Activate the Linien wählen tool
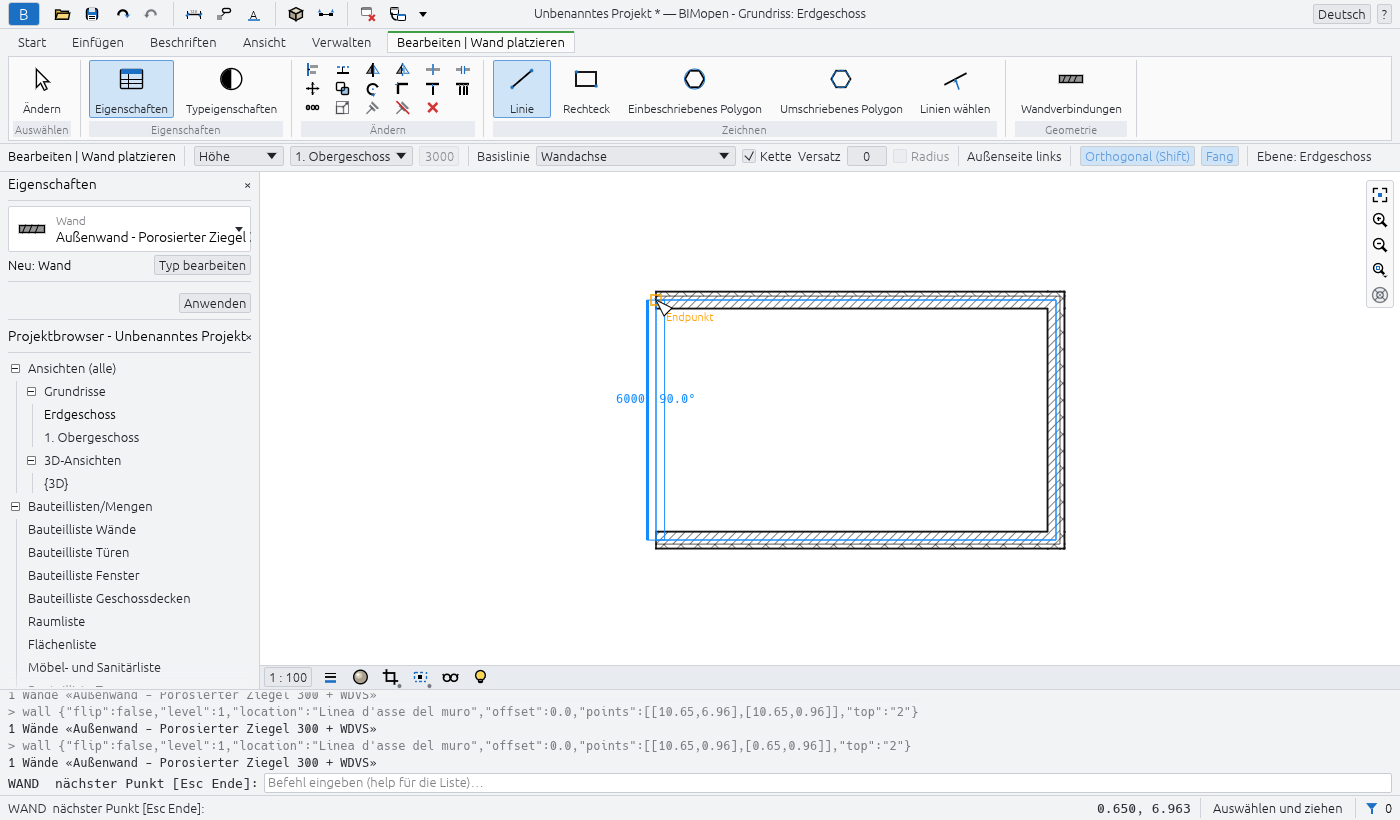The width and height of the screenshot is (1400, 820). tap(955, 89)
